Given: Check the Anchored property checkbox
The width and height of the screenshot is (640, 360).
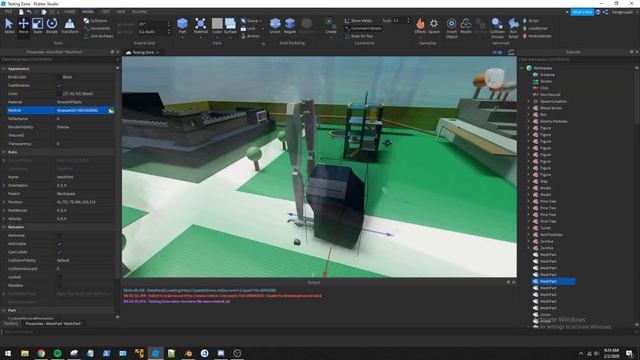Looking at the screenshot, I should click(x=60, y=236).
